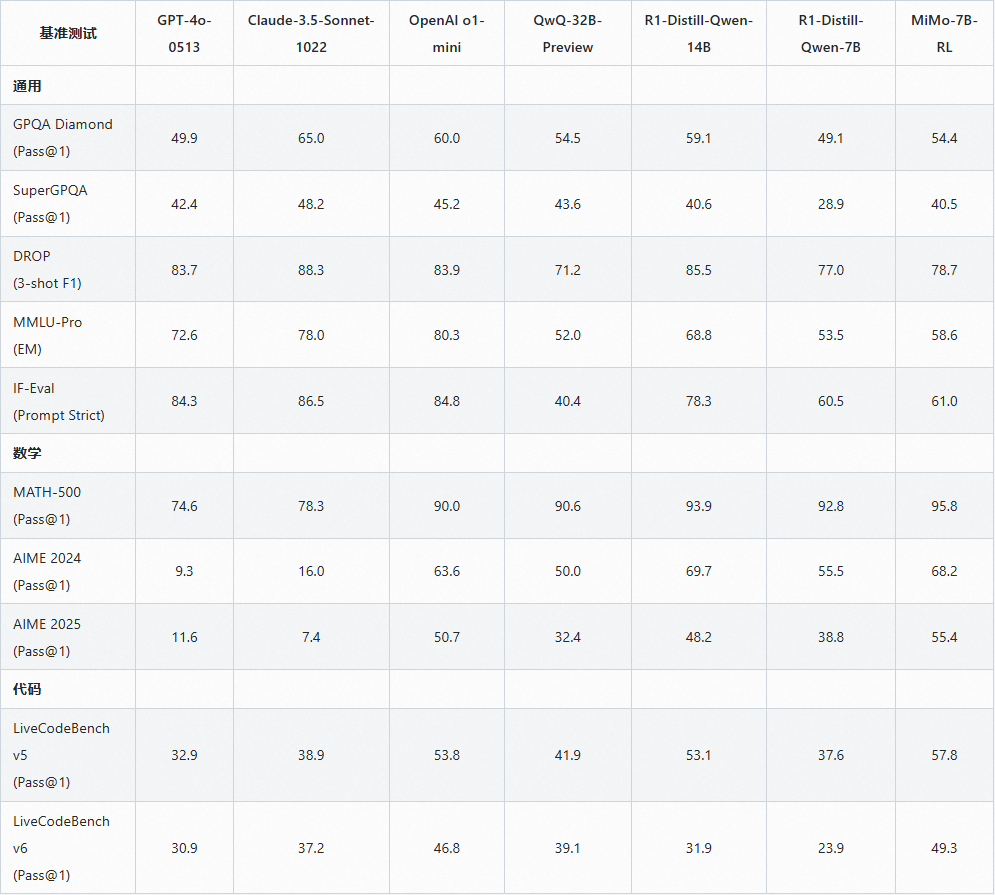Click the 通用 section heading
Image resolution: width=995 pixels, height=895 pixels.
pos(27,86)
